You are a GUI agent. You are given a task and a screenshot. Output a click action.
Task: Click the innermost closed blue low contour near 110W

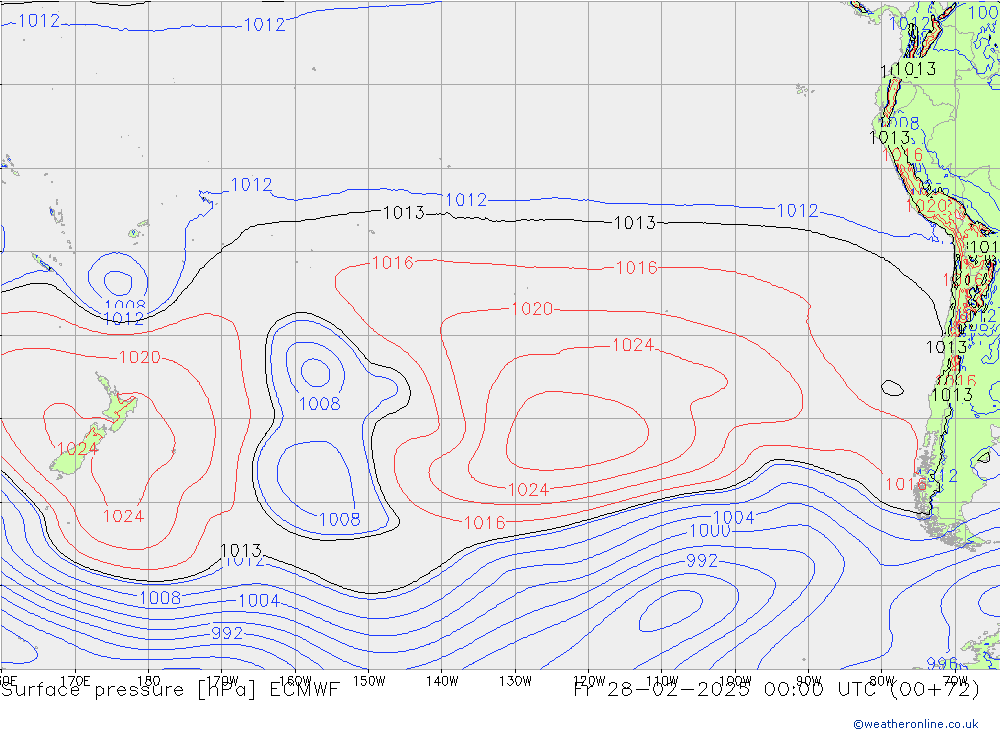[671, 610]
